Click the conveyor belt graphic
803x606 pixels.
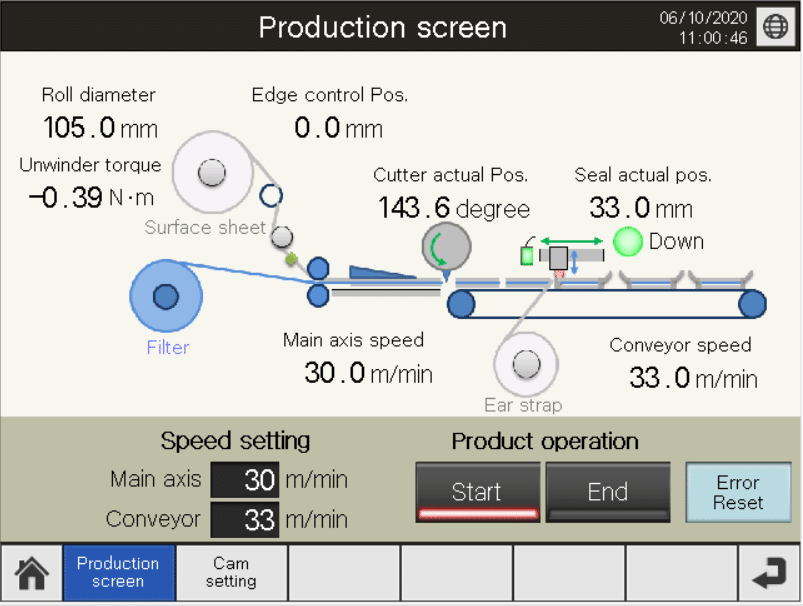click(605, 303)
